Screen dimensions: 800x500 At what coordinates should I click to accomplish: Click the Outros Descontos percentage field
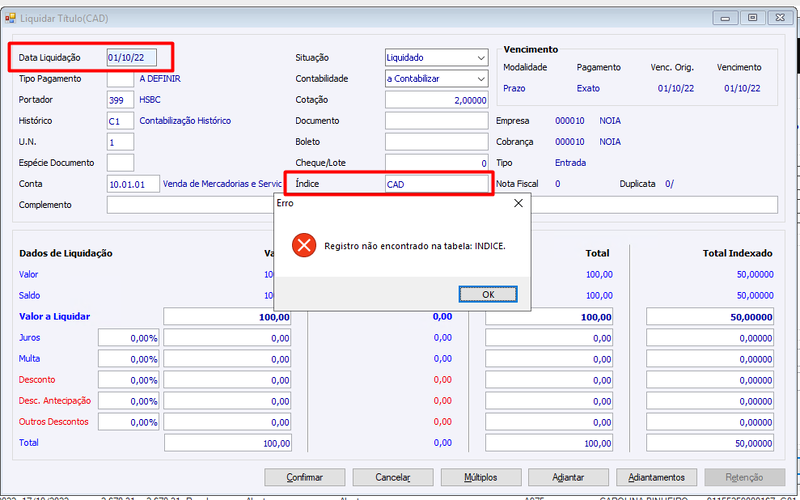coord(129,422)
